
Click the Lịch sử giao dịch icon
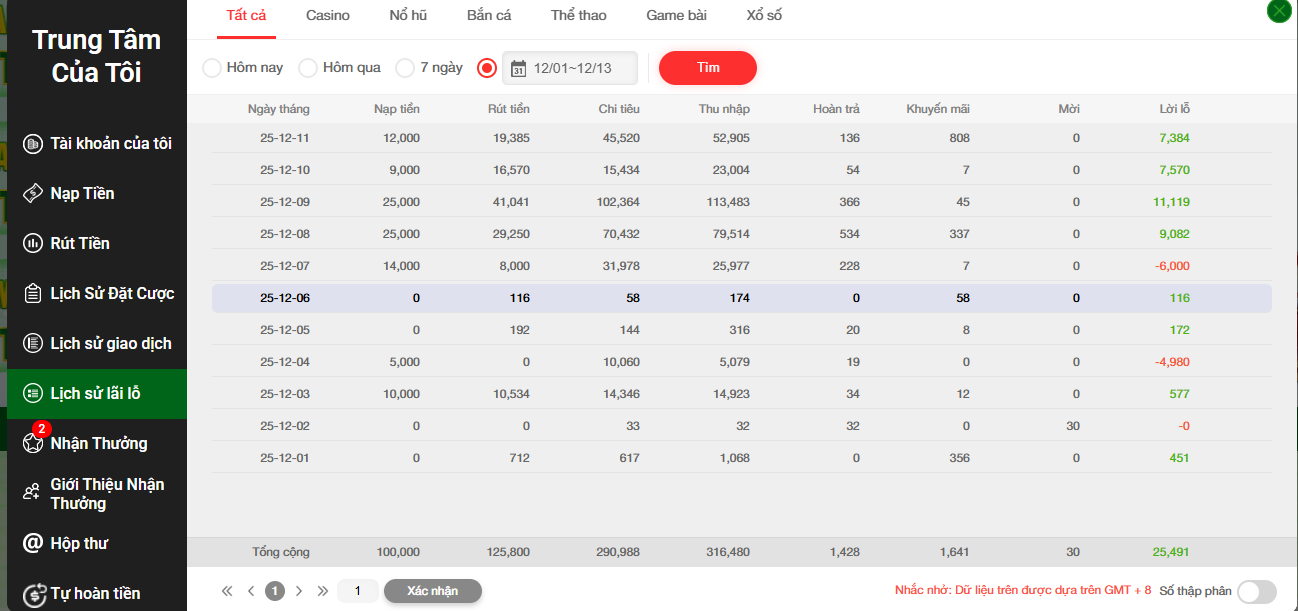(33, 344)
